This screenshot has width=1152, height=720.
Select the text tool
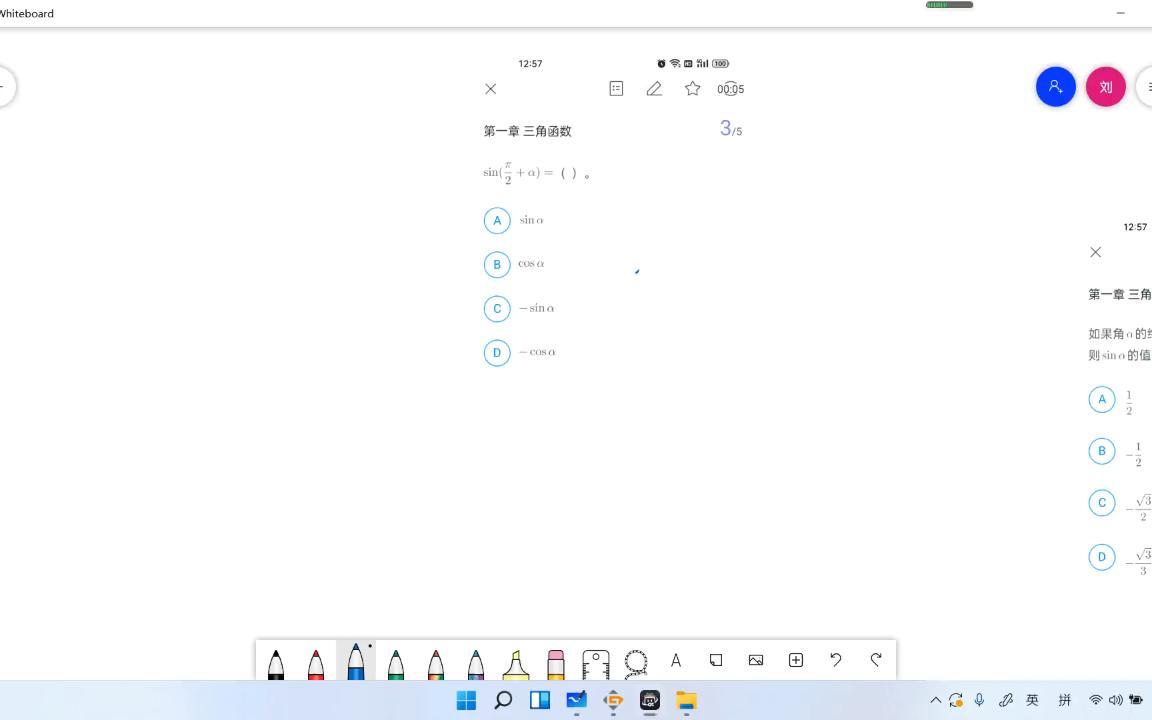pyautogui.click(x=676, y=662)
